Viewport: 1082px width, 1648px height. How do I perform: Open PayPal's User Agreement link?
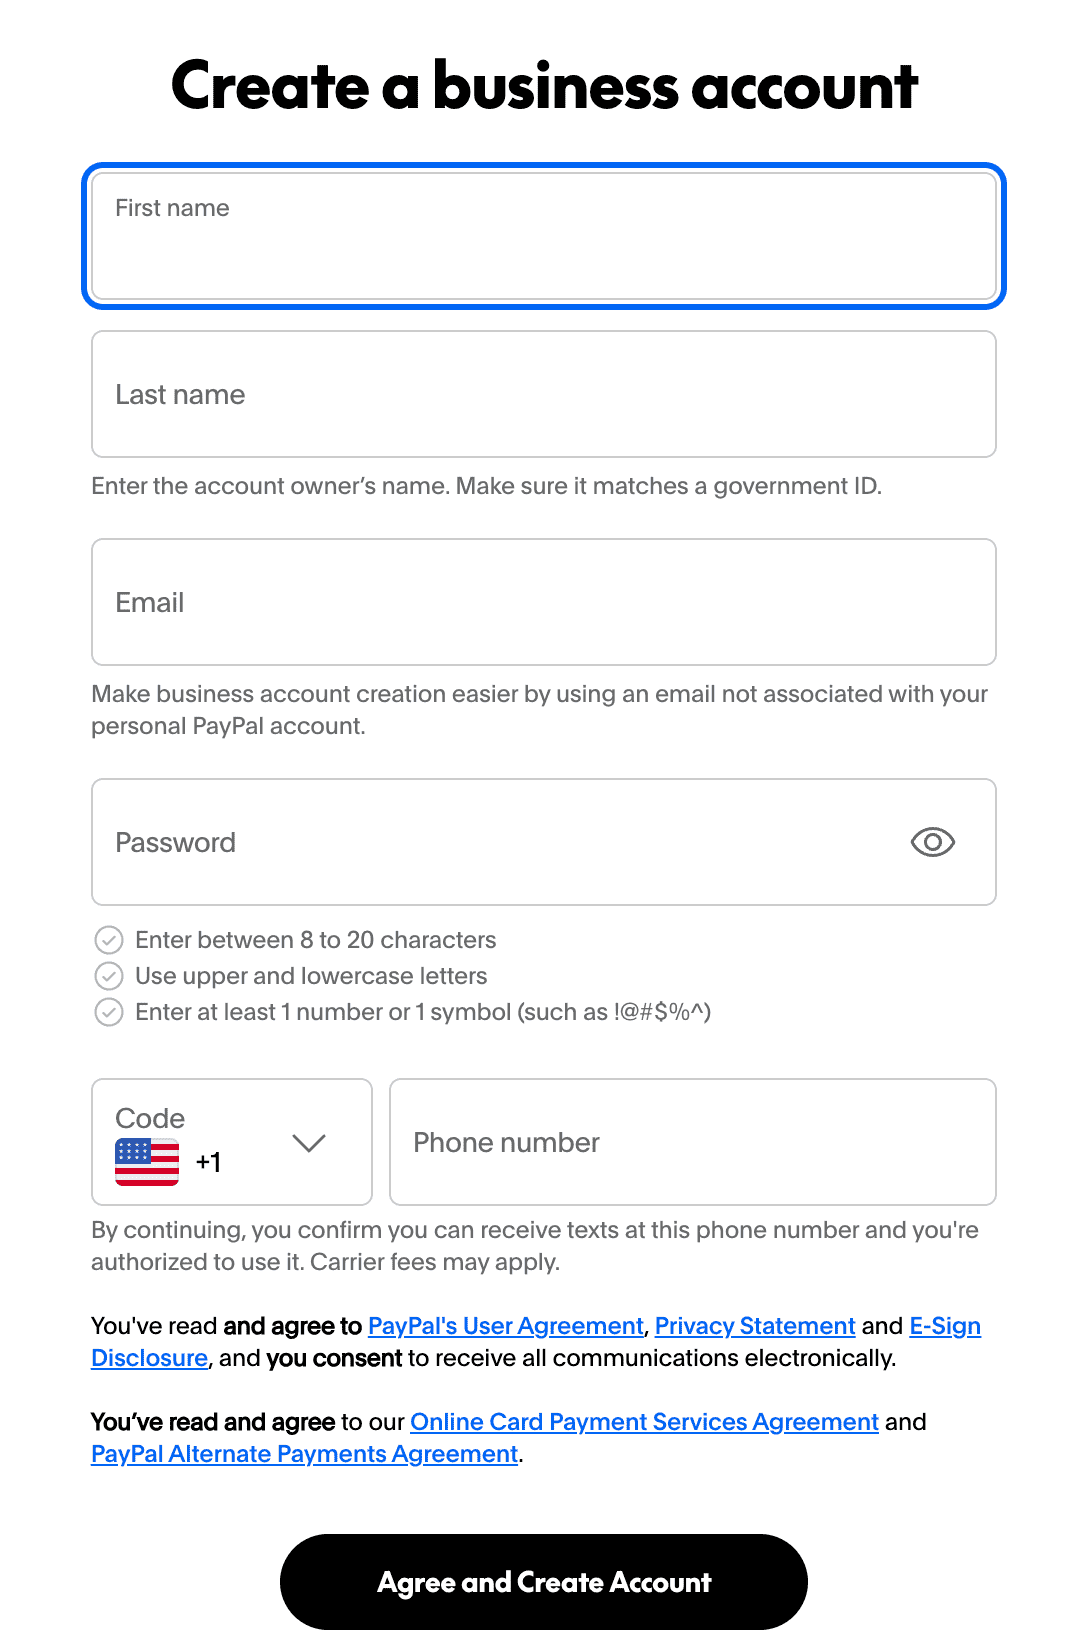click(x=505, y=1326)
